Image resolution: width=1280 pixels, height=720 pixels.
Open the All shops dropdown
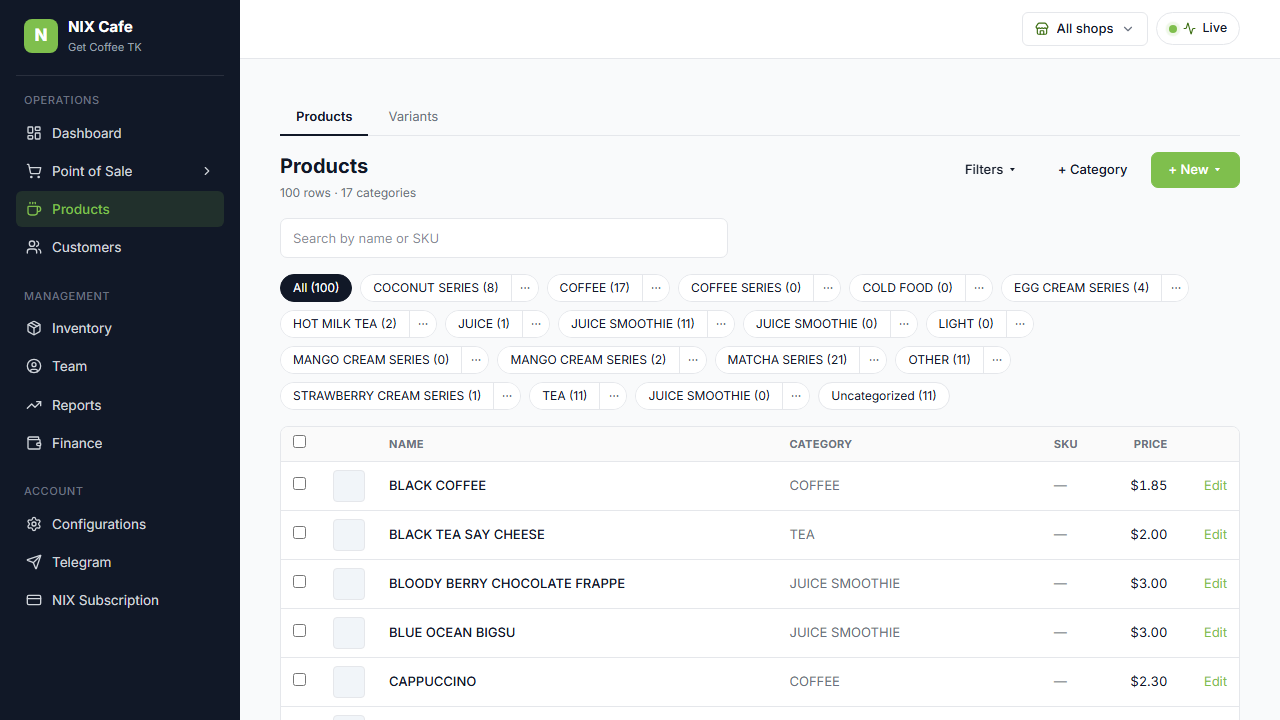click(1084, 29)
